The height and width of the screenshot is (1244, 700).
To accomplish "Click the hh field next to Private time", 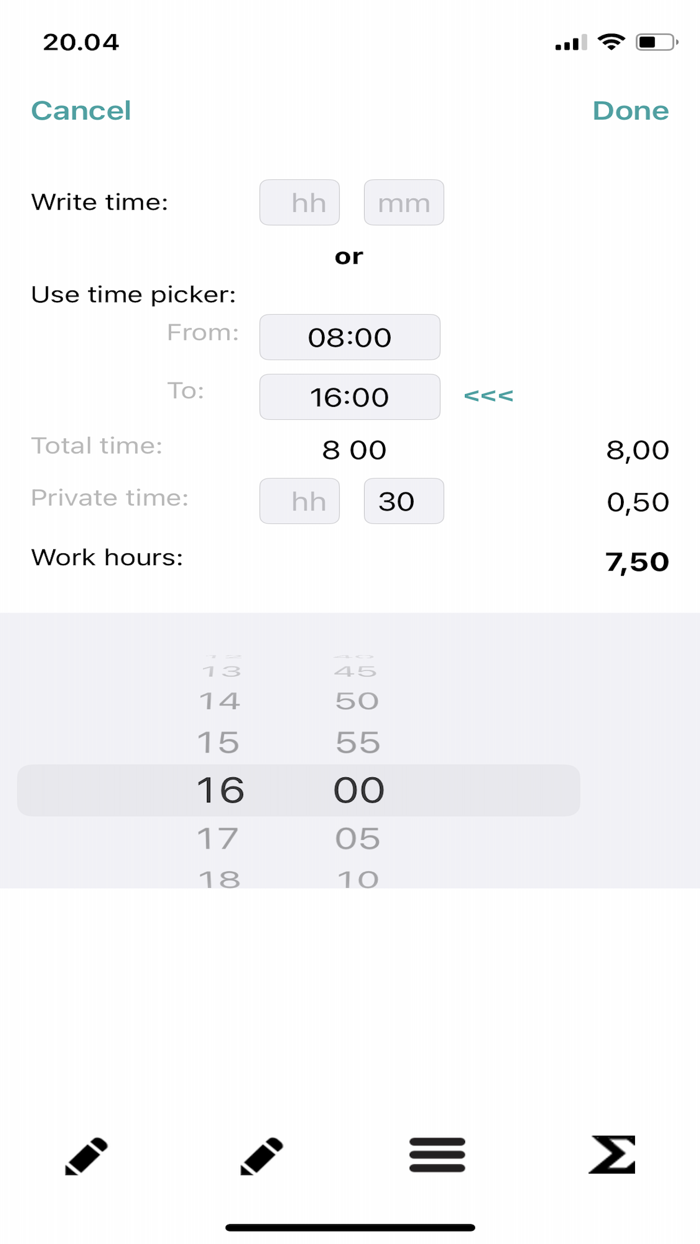I will [299, 501].
